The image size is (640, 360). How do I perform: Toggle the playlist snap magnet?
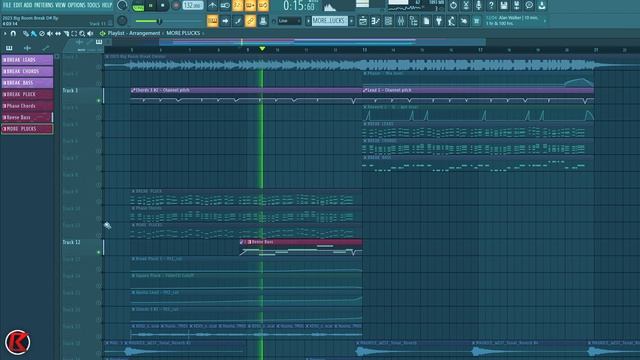click(13, 33)
